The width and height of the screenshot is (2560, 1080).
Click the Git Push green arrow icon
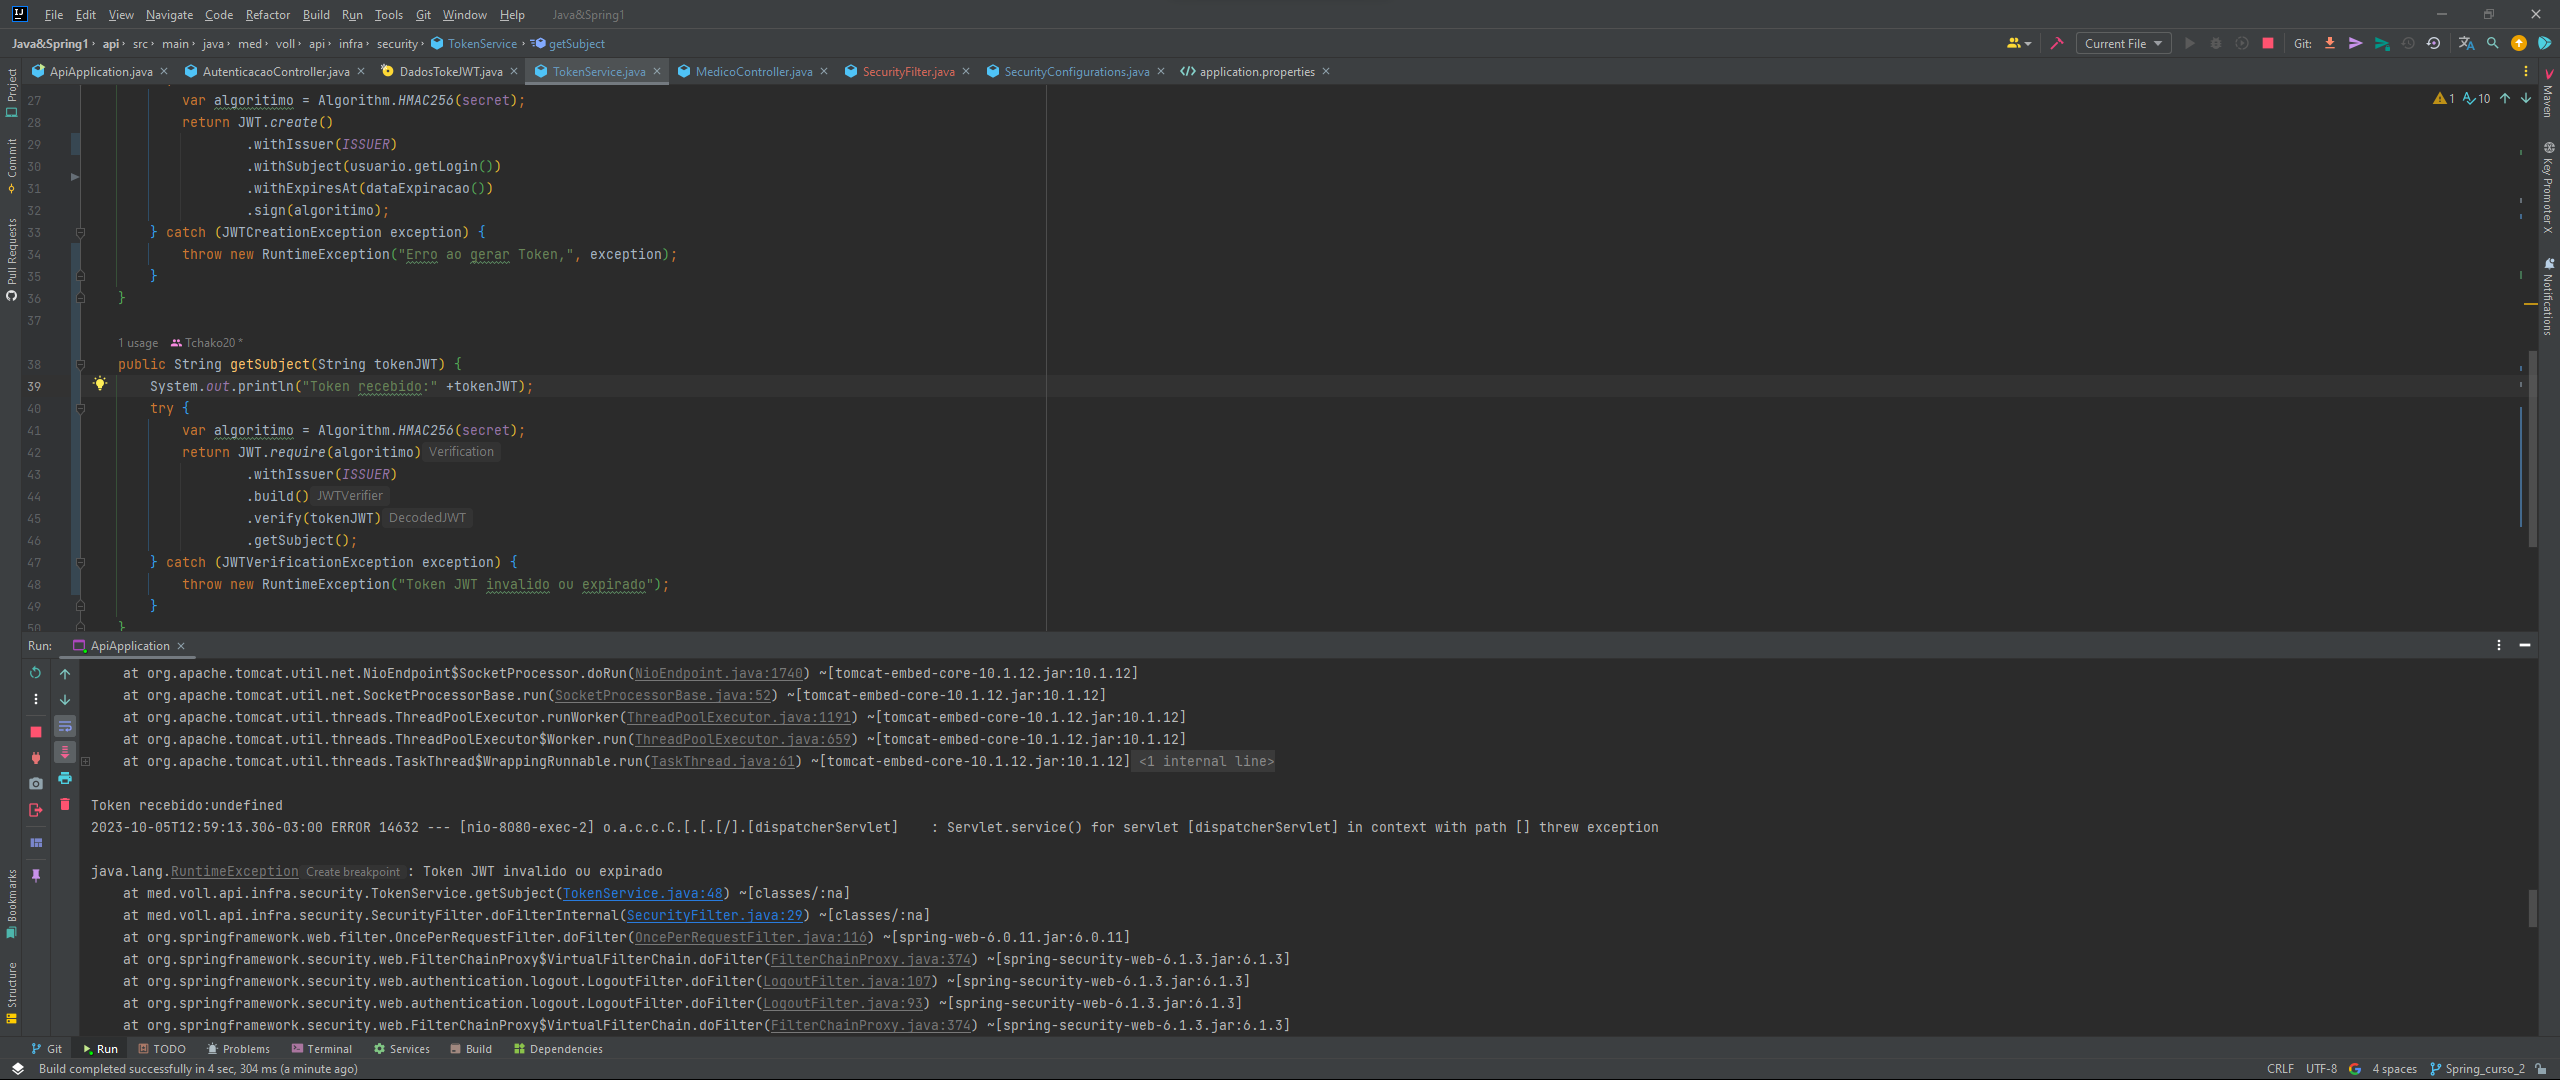pyautogui.click(x=2382, y=43)
